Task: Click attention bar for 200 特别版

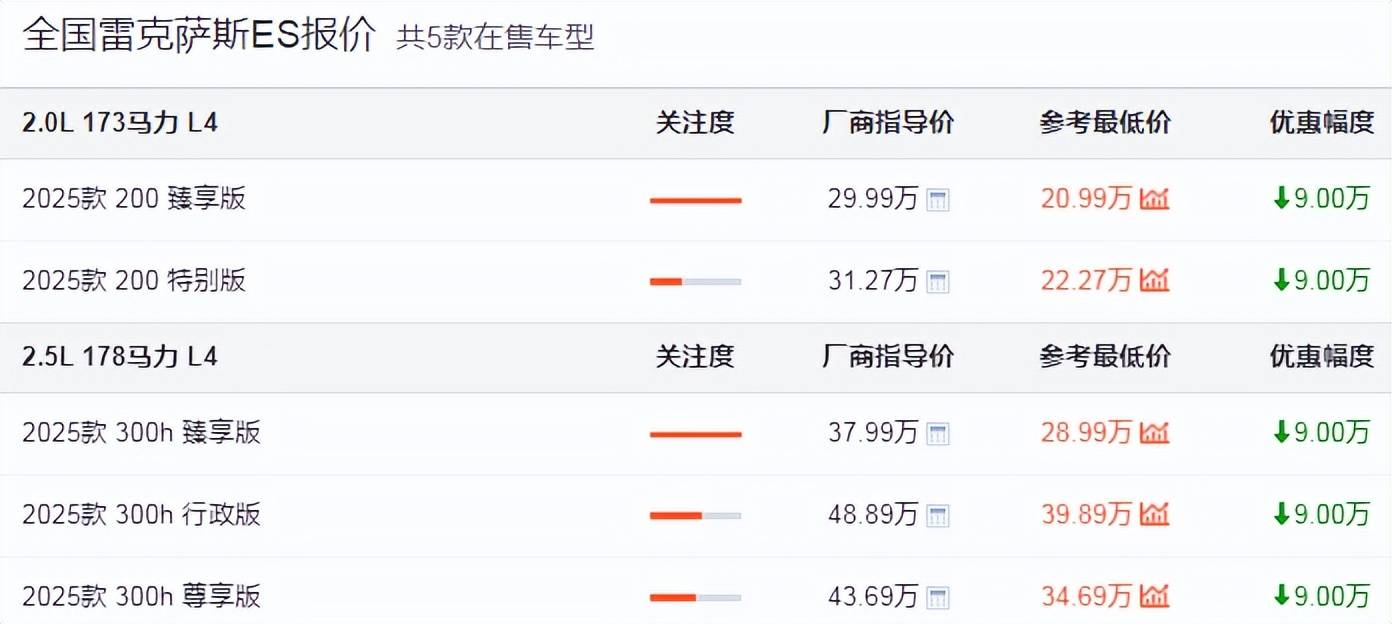Action: click(x=695, y=282)
